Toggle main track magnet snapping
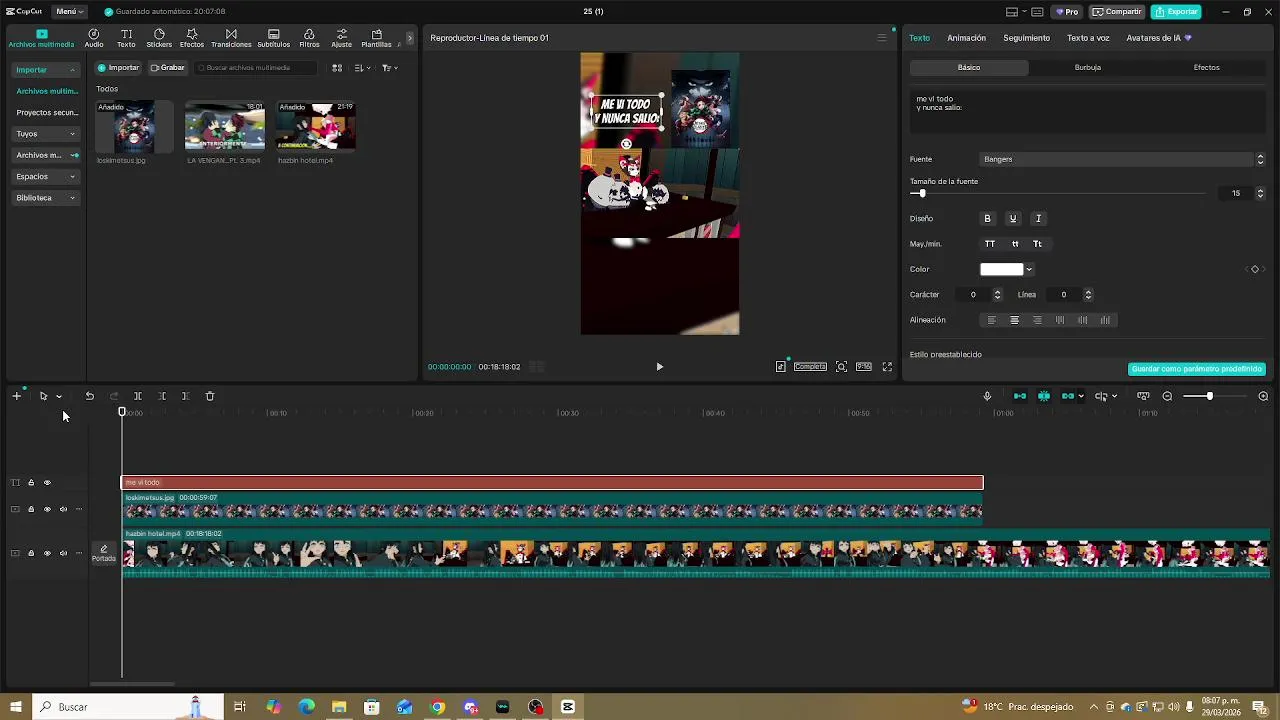Viewport: 1280px width, 720px height. (1020, 396)
